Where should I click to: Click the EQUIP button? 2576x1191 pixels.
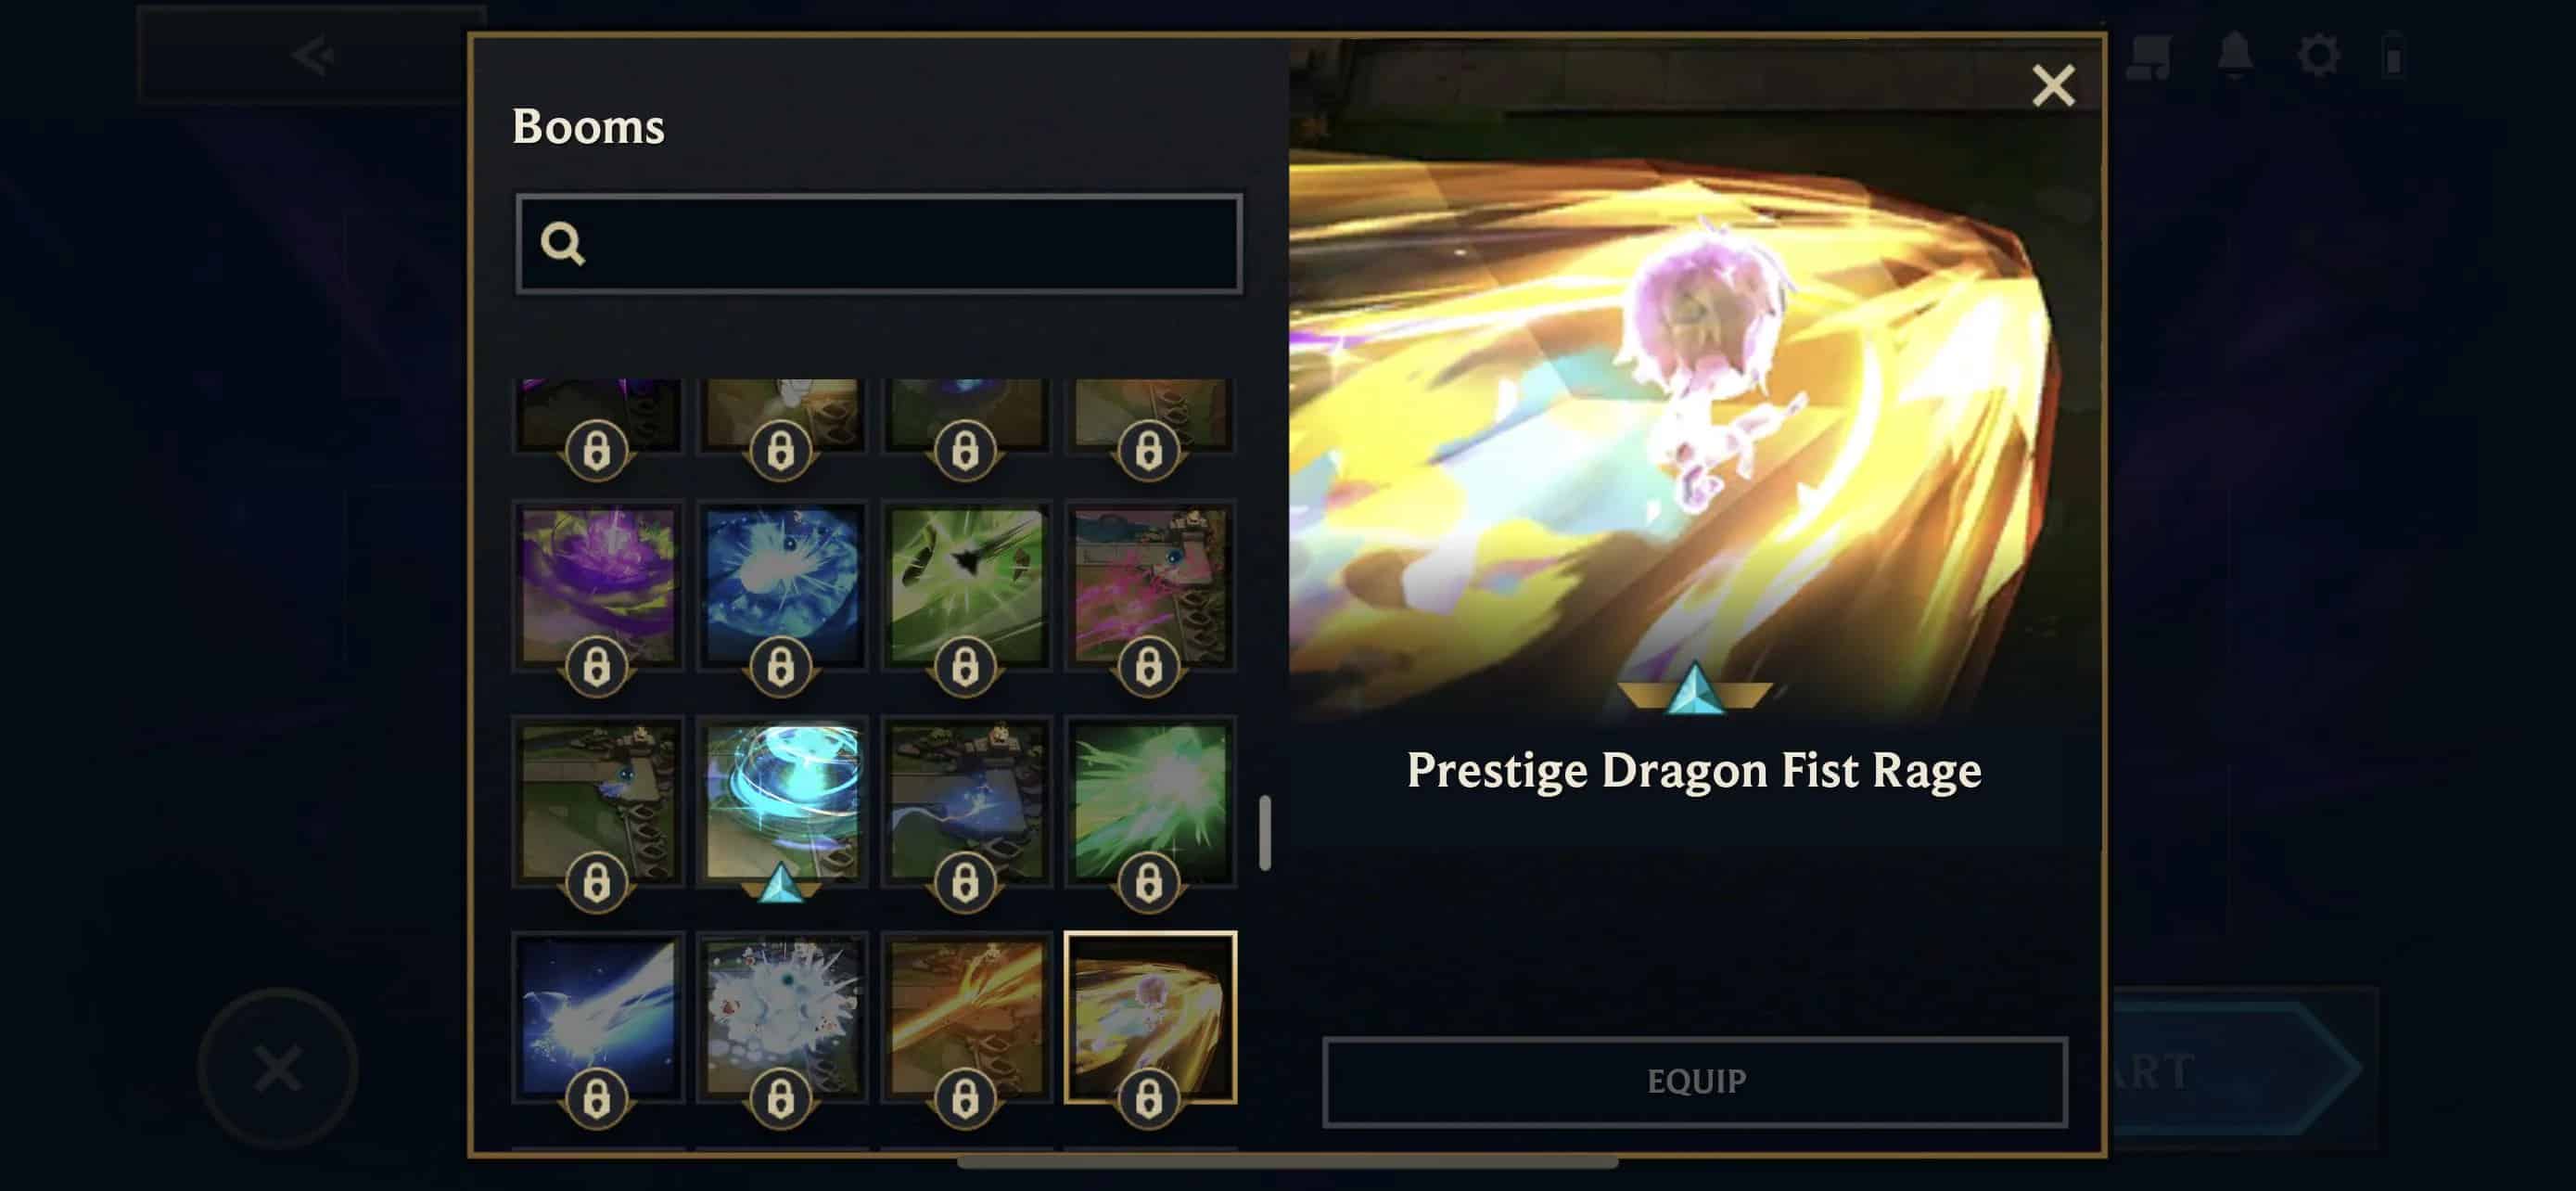point(1695,1082)
